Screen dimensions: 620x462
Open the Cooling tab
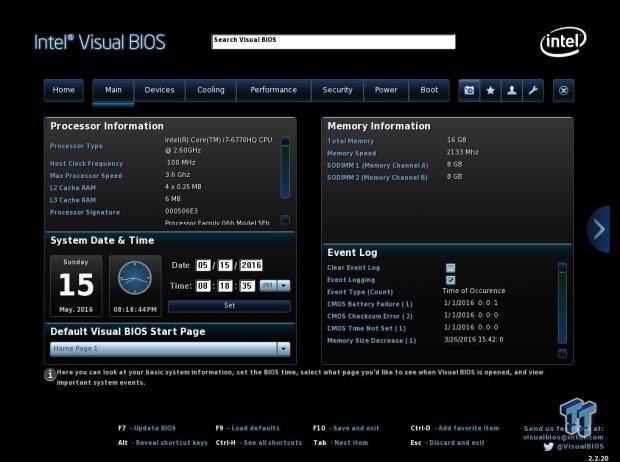(211, 90)
